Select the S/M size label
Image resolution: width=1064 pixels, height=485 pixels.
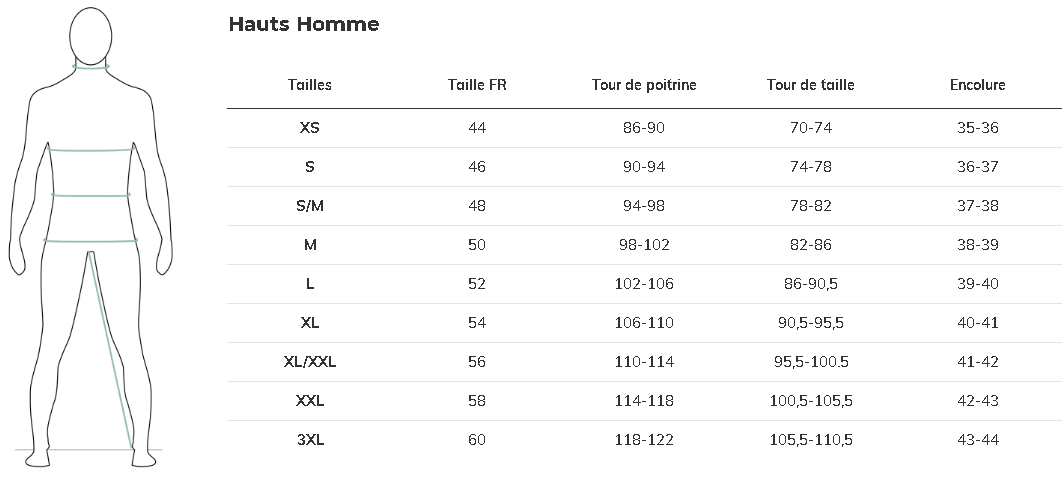(309, 206)
